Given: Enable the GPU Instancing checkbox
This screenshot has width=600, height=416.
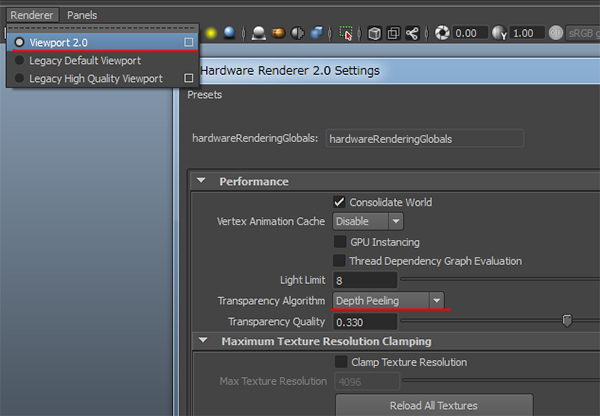Looking at the screenshot, I should pos(341,242).
